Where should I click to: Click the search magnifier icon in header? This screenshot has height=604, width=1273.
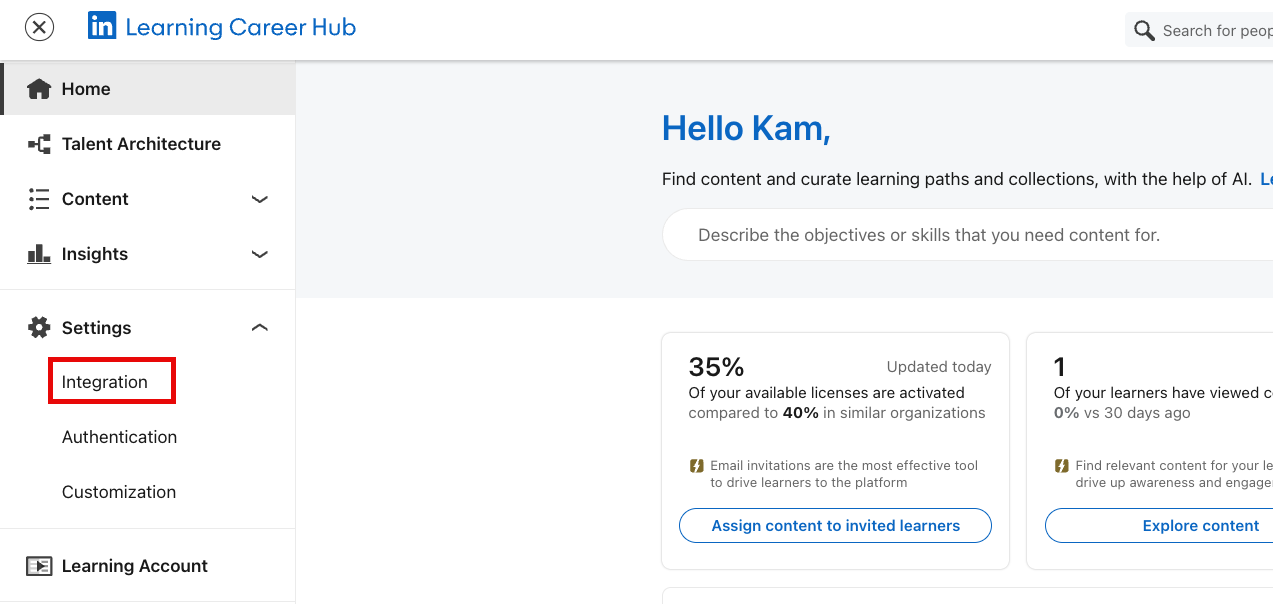(x=1143, y=30)
